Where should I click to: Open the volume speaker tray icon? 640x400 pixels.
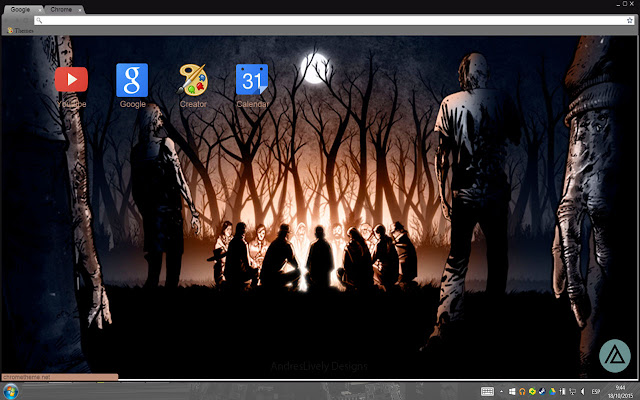point(582,392)
